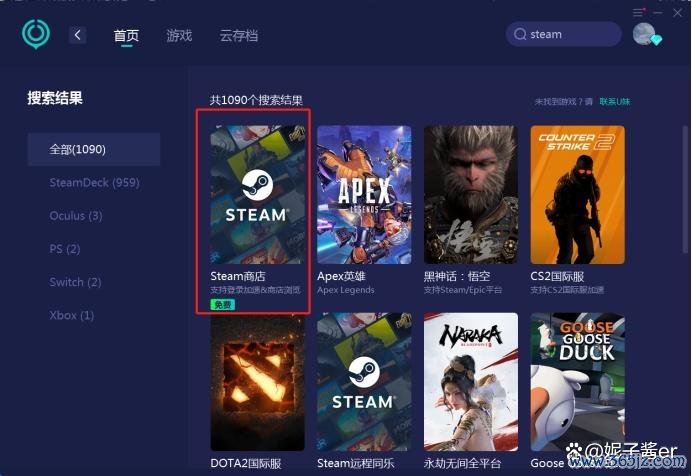Filter results by Xbox (1)
This screenshot has width=692, height=476.
click(x=72, y=315)
